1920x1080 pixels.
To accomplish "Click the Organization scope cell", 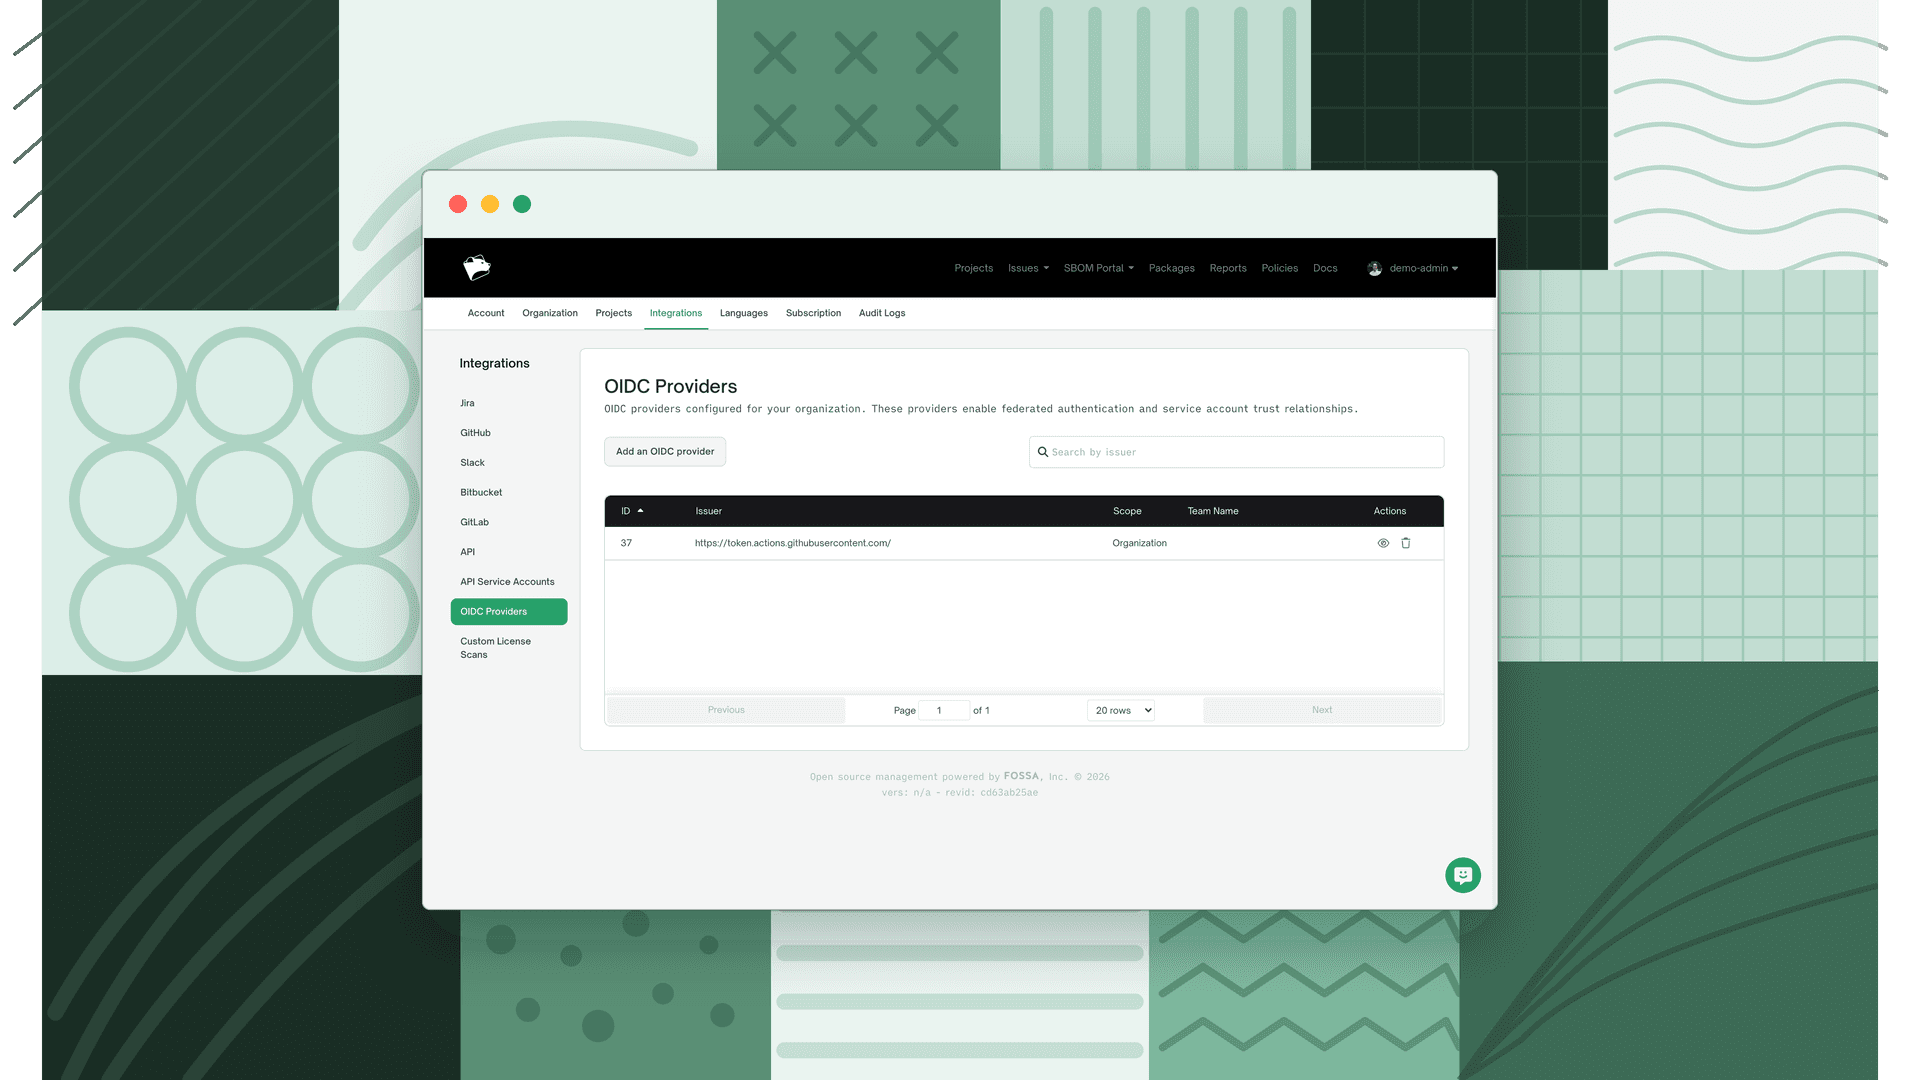I will click(x=1139, y=543).
